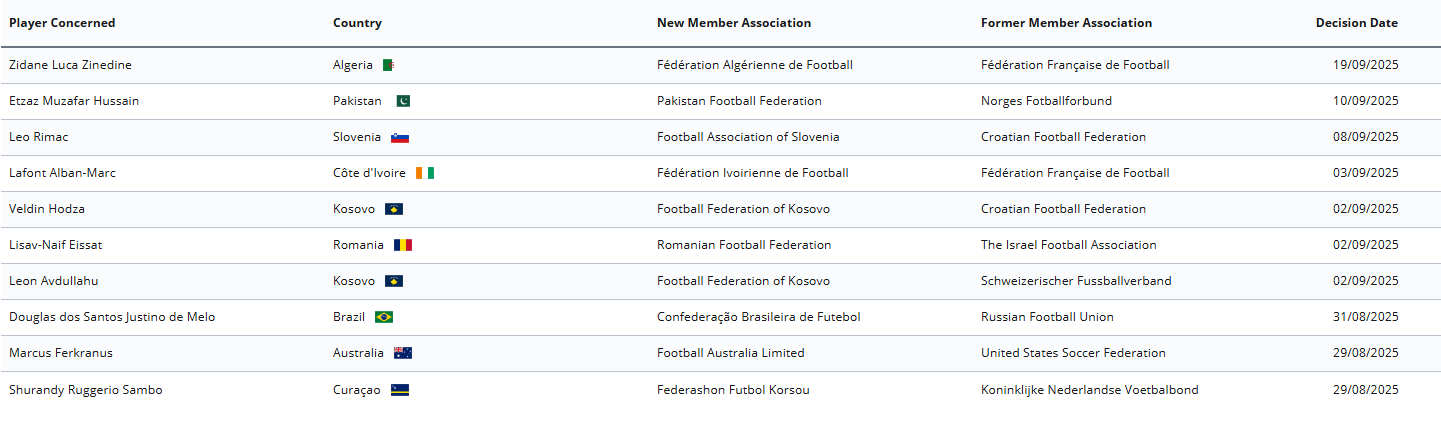Click the Australia flag icon
This screenshot has height=427, width=1441.
(402, 353)
